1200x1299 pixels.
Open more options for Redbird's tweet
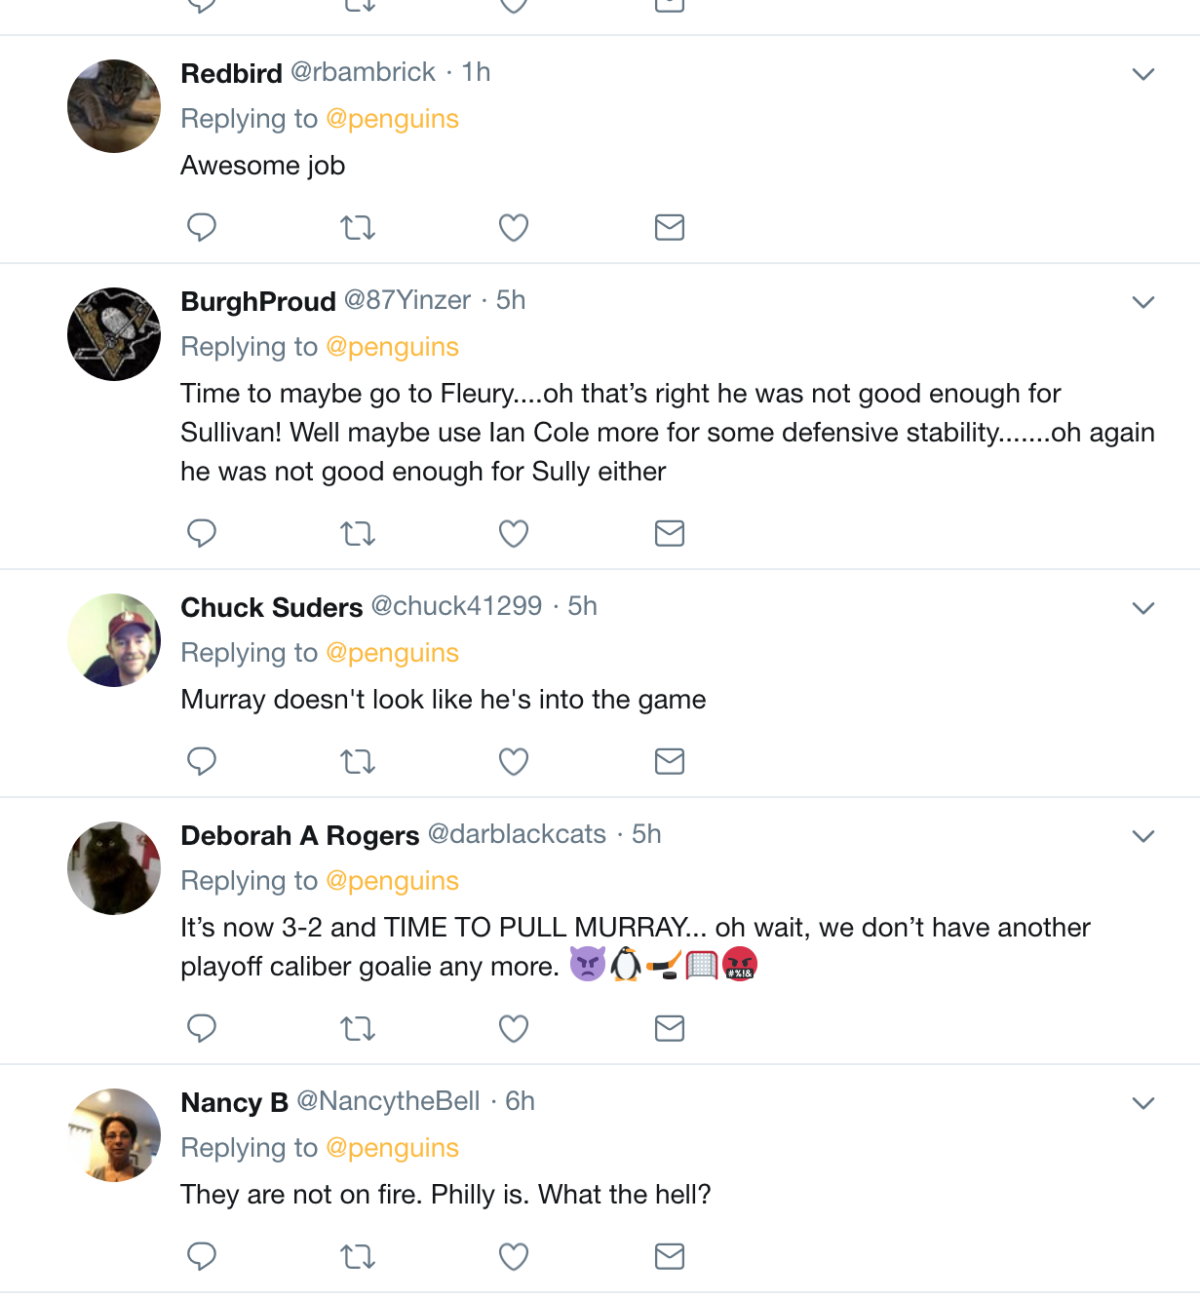tap(1143, 74)
